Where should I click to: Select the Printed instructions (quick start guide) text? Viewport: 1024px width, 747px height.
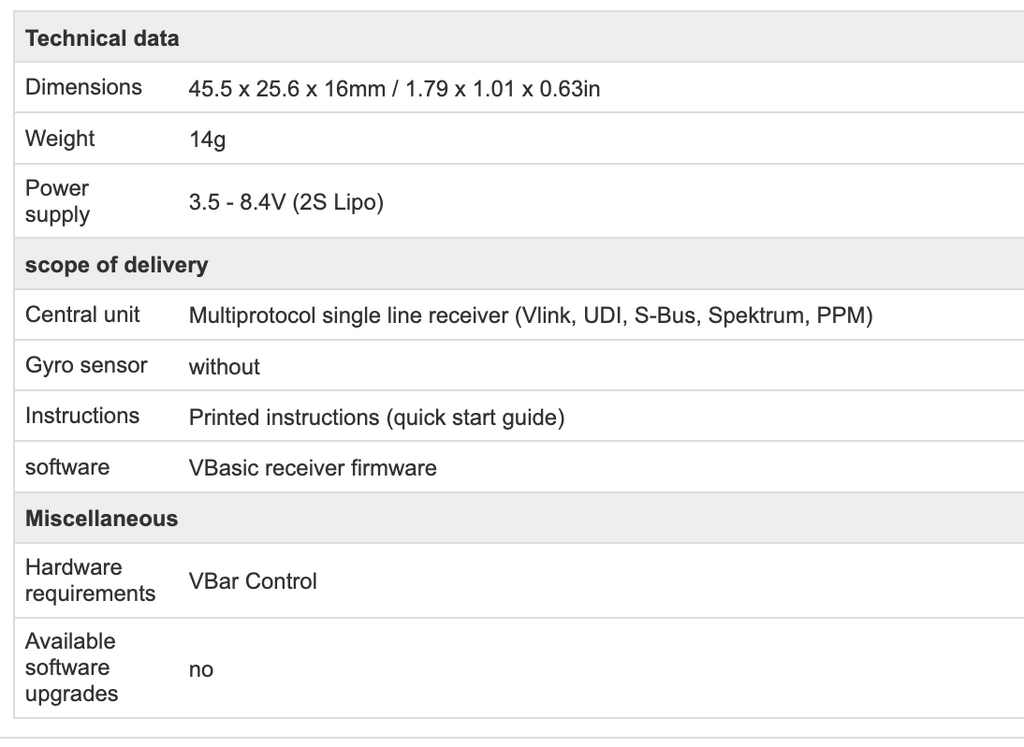pos(376,418)
